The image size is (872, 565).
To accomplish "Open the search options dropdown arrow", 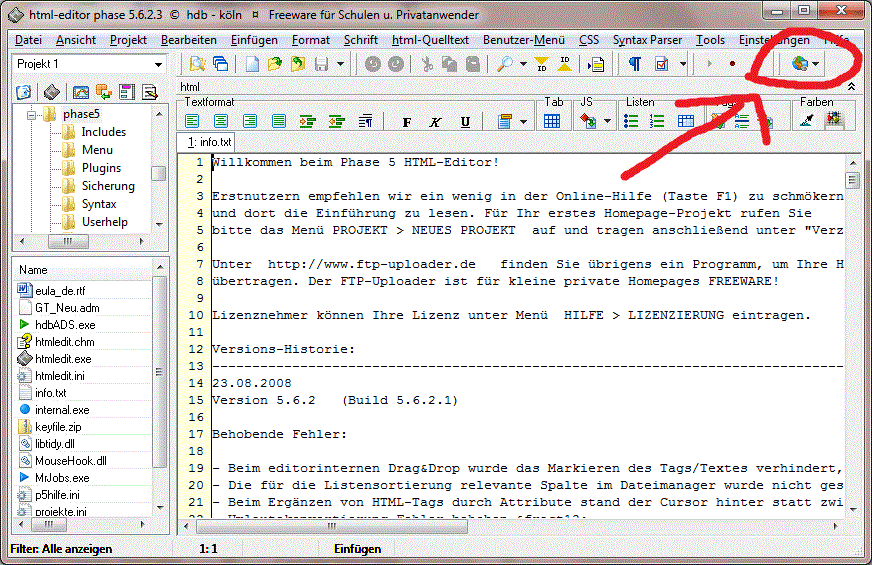I will [523, 64].
